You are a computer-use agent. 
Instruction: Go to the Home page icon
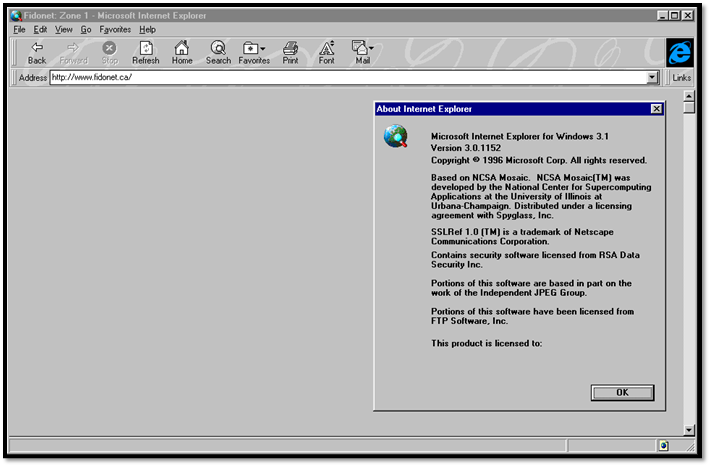coord(182,48)
